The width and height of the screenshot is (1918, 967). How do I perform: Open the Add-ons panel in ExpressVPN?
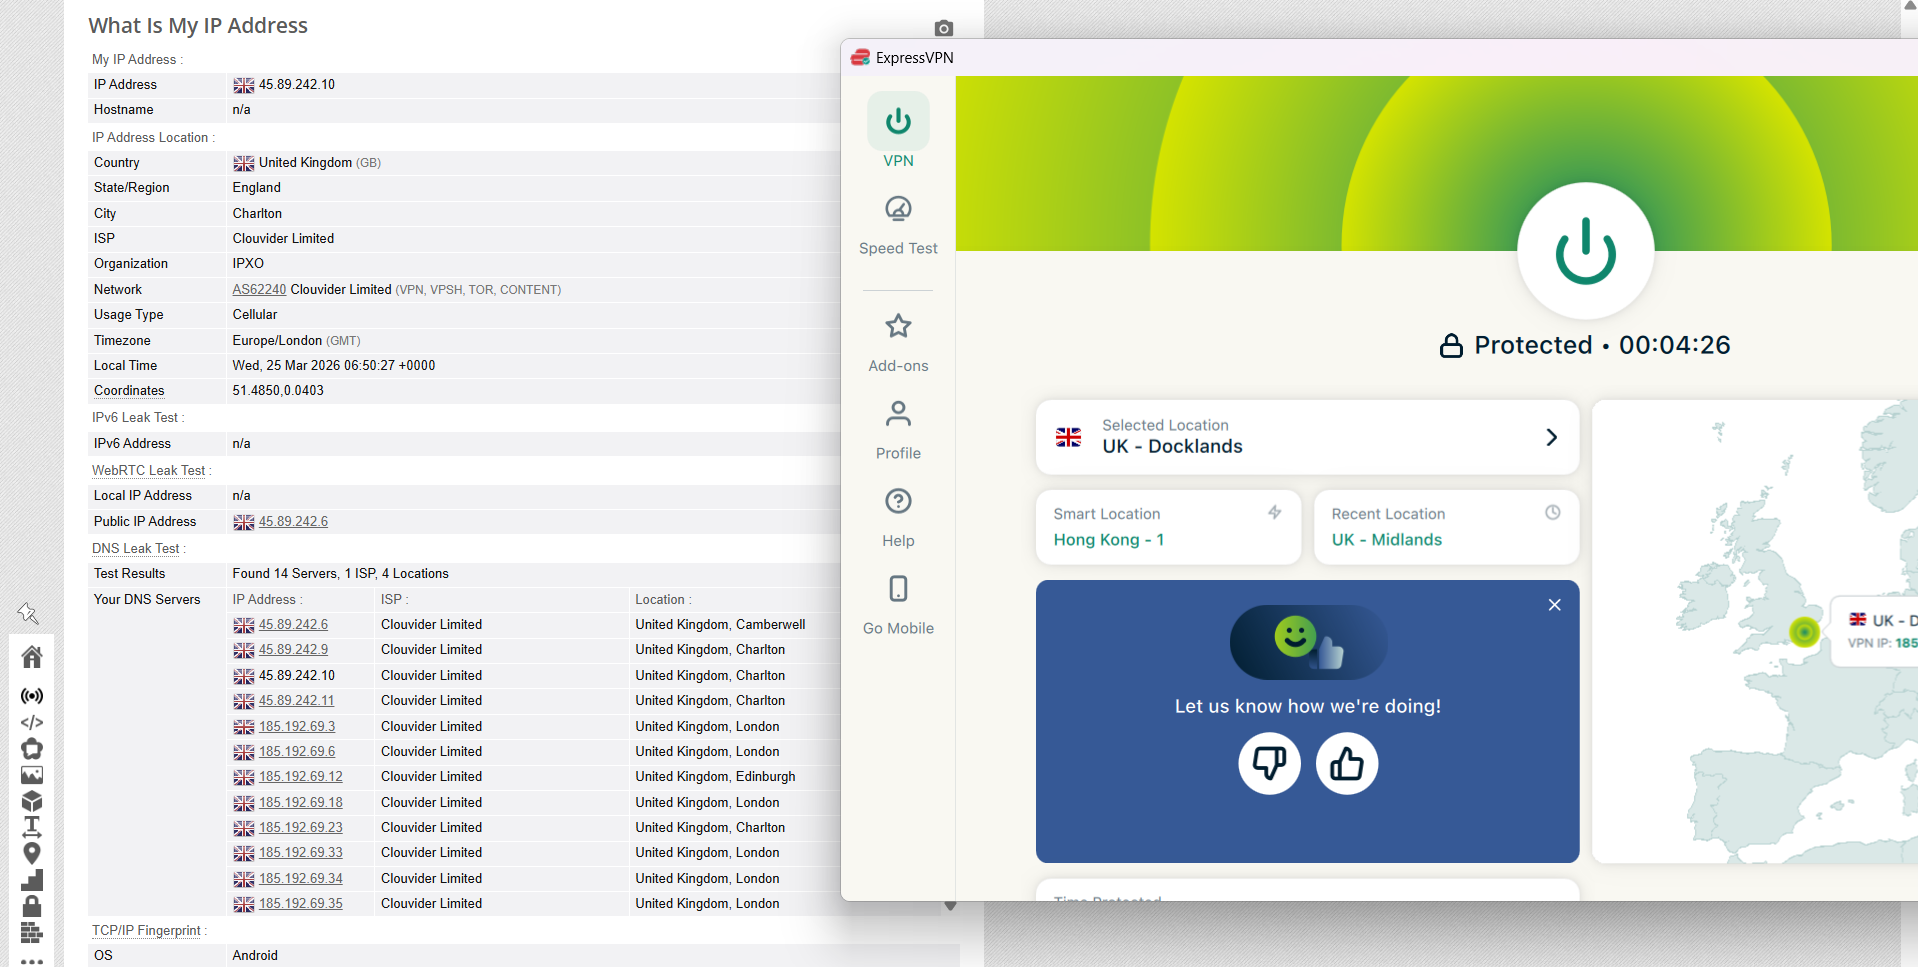[897, 340]
